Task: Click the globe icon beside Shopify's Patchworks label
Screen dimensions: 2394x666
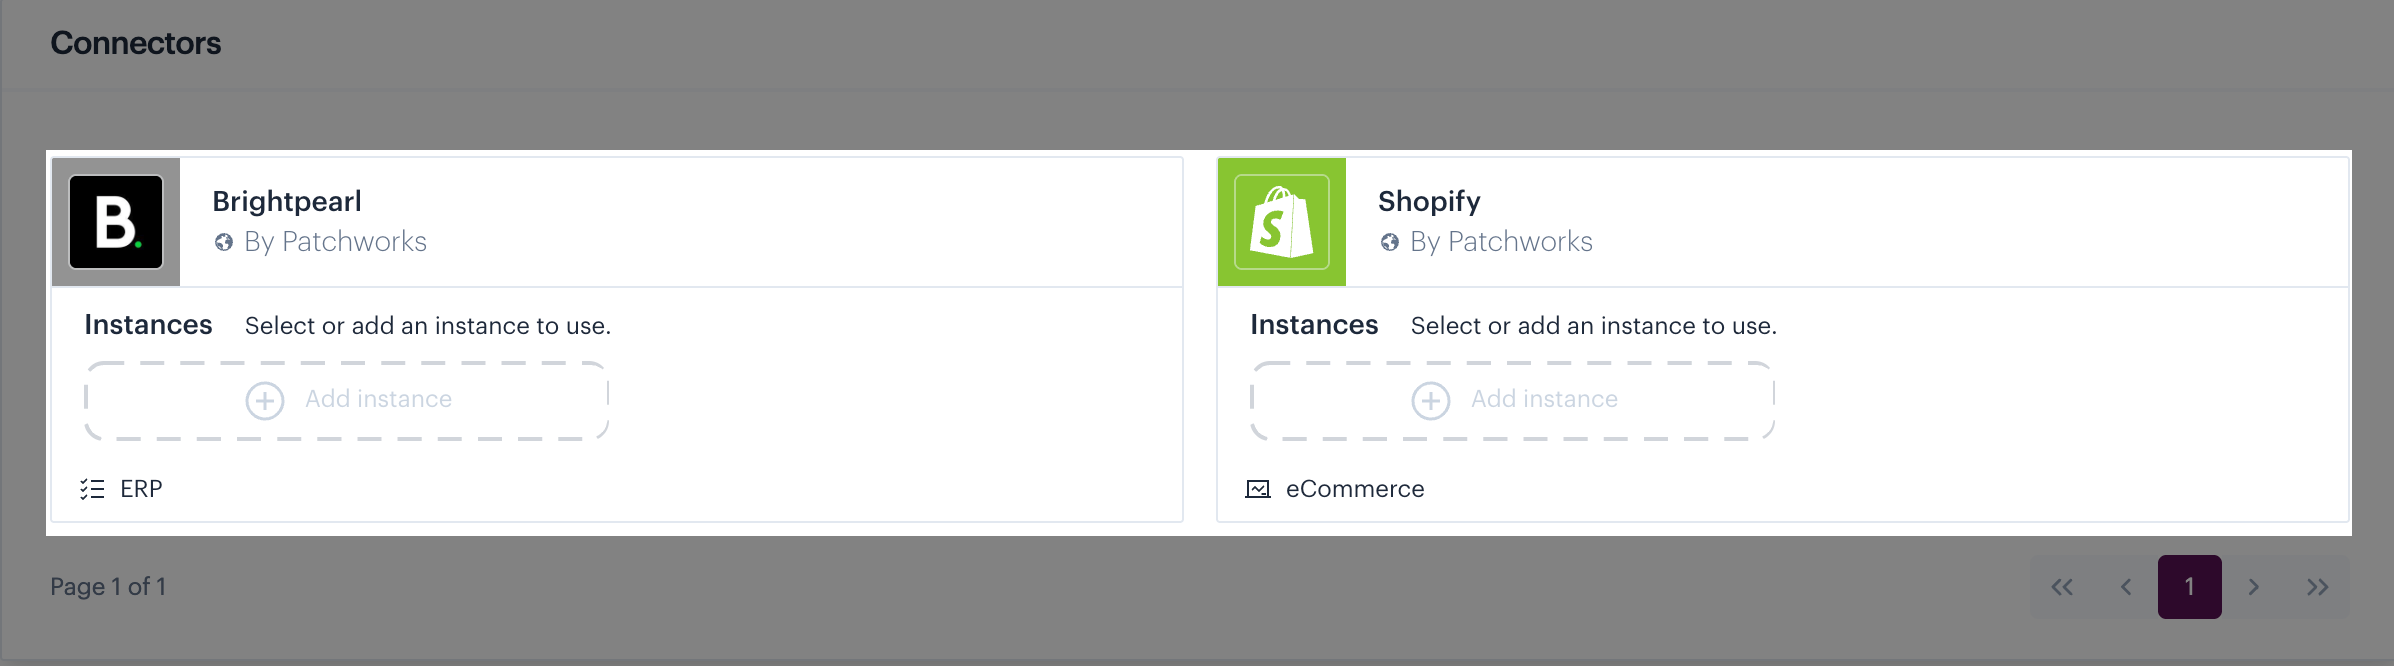Action: (x=1390, y=243)
